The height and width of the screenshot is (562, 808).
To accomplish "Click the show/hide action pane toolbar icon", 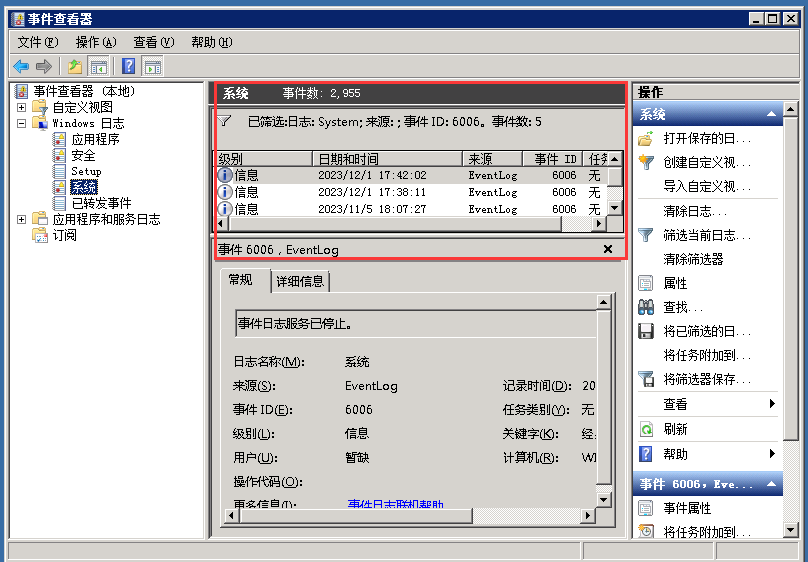I will 152,66.
